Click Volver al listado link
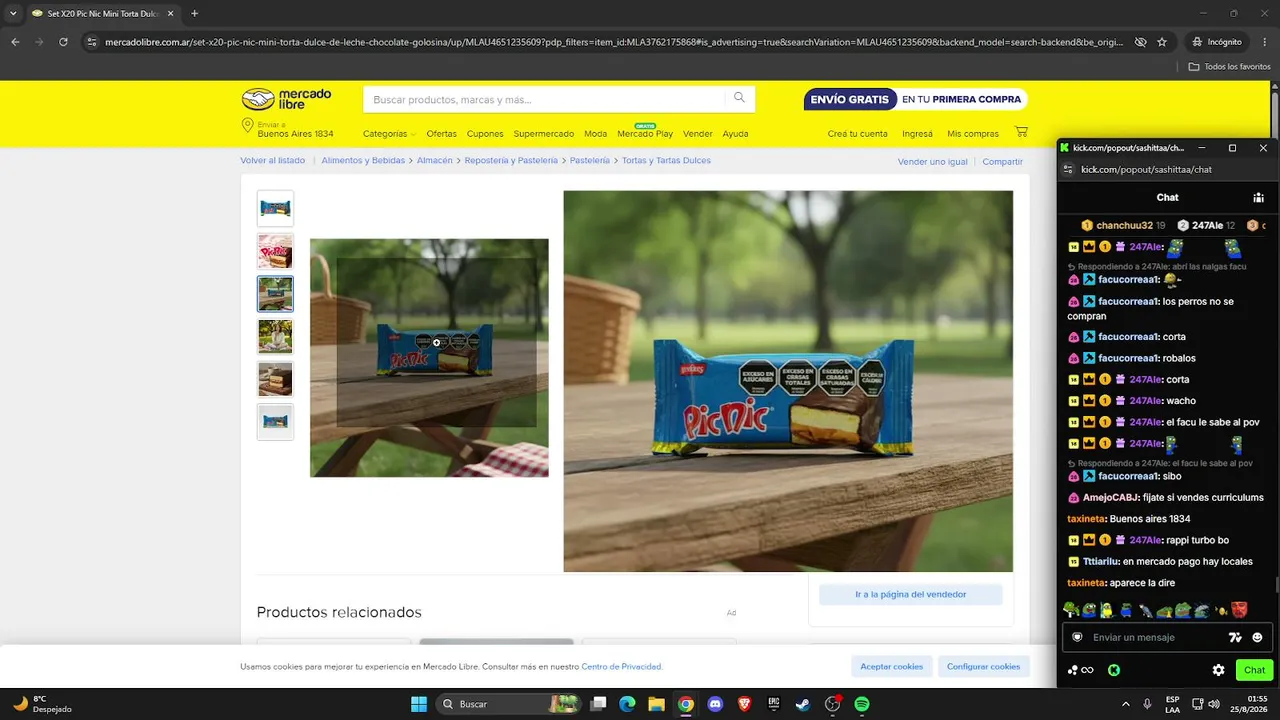 [273, 161]
